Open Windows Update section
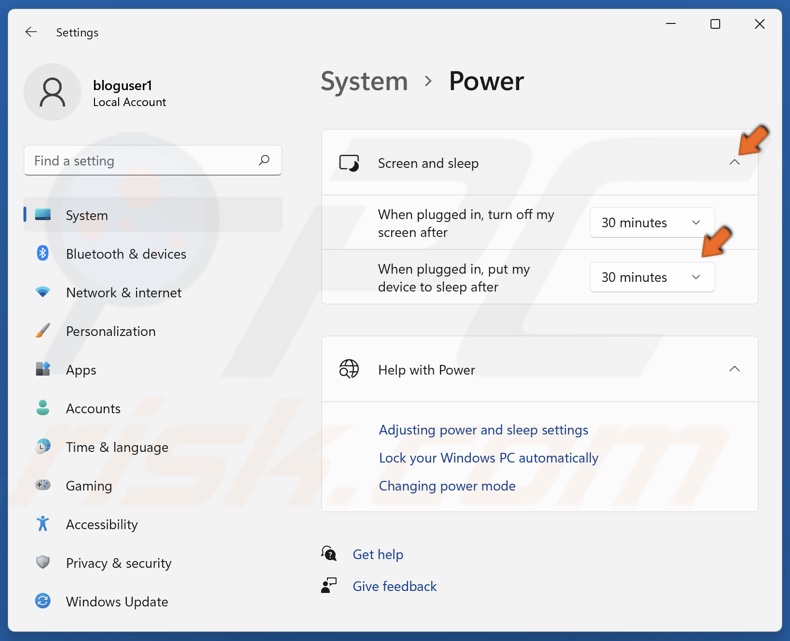 pos(116,602)
